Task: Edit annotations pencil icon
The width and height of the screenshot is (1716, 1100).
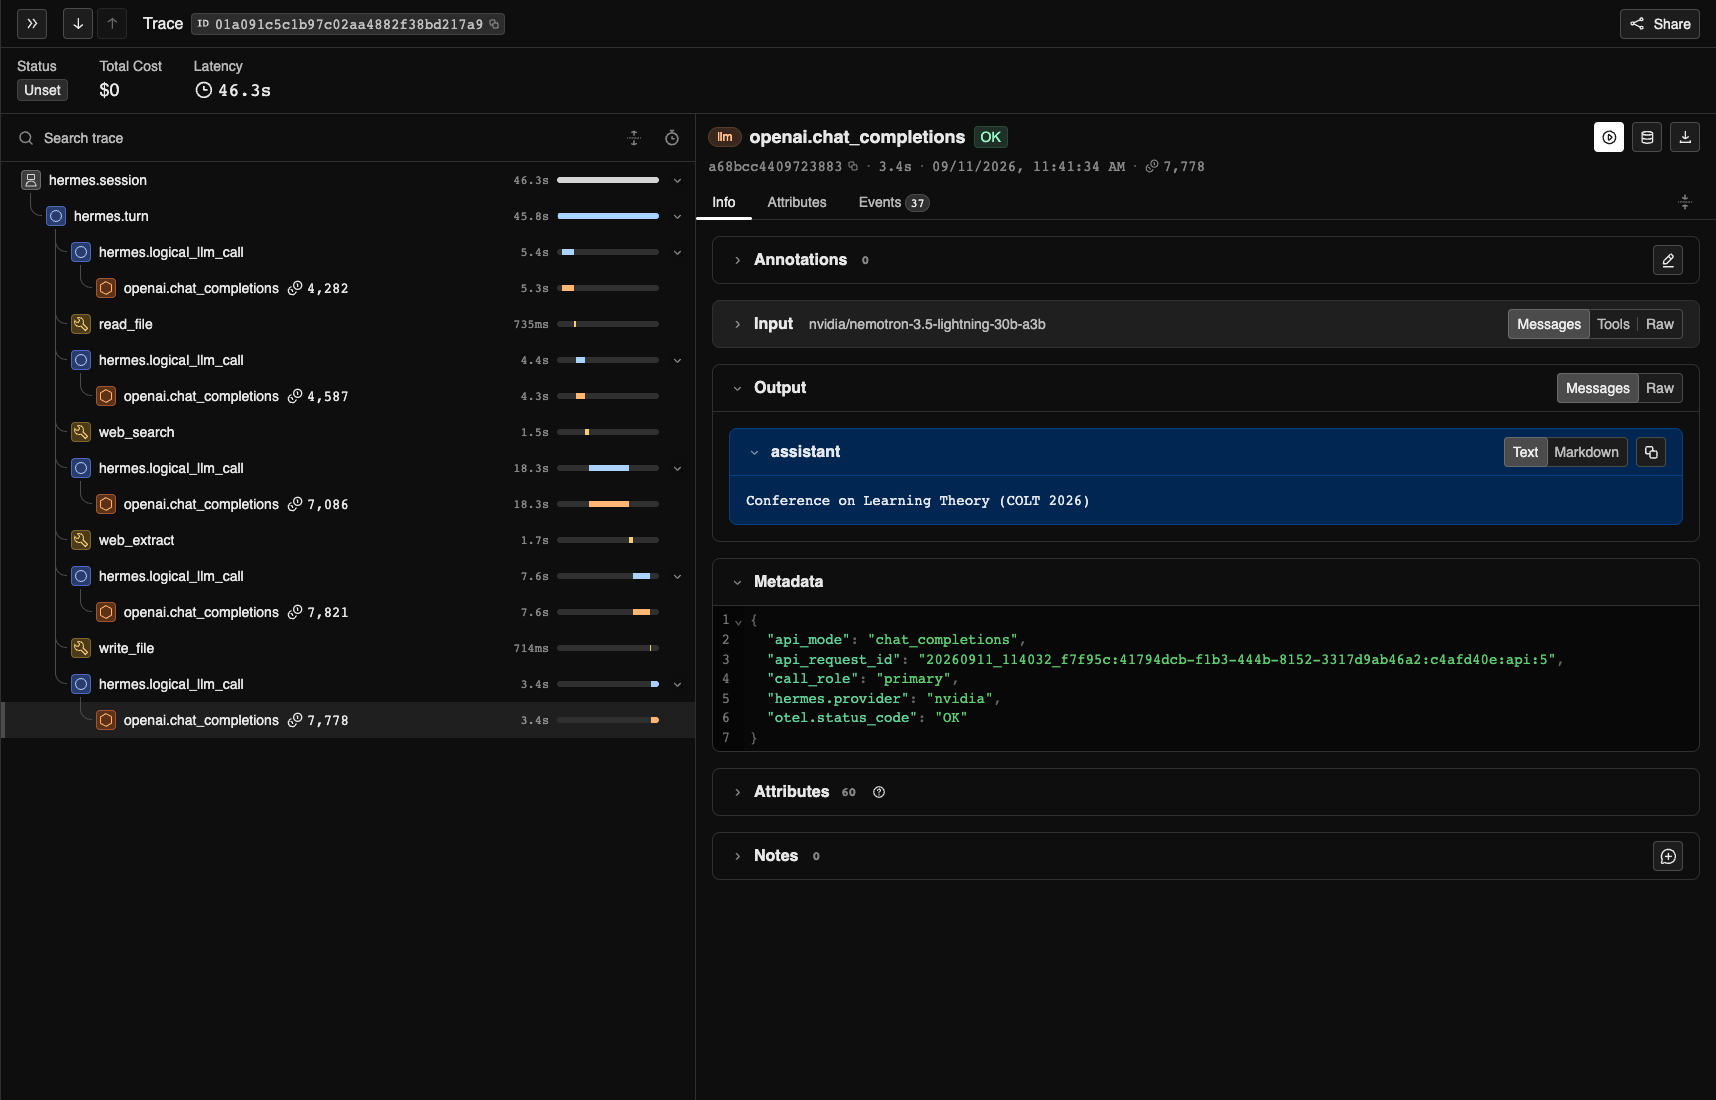Action: coord(1668,260)
